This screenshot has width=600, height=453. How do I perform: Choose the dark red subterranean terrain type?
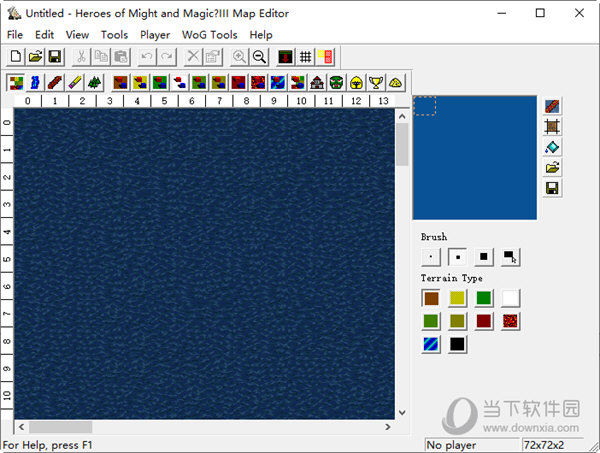[484, 321]
